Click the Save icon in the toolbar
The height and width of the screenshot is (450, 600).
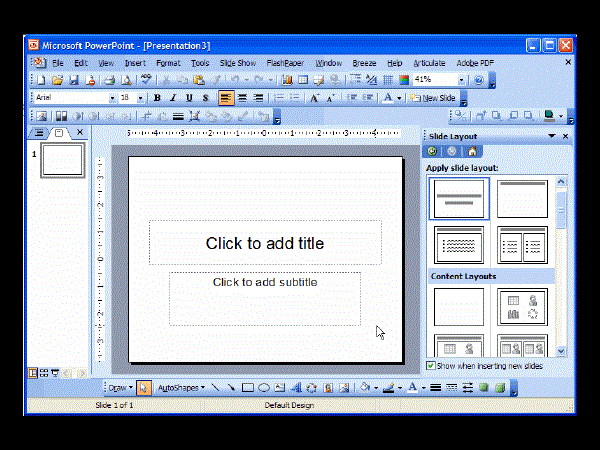pyautogui.click(x=73, y=80)
